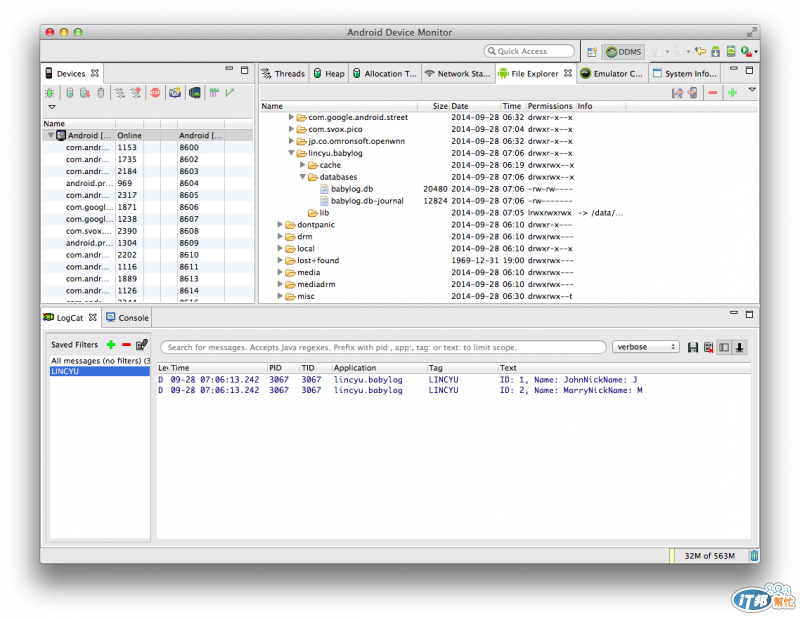Switch to the Heap tab
The height and width of the screenshot is (619, 800).
329,74
